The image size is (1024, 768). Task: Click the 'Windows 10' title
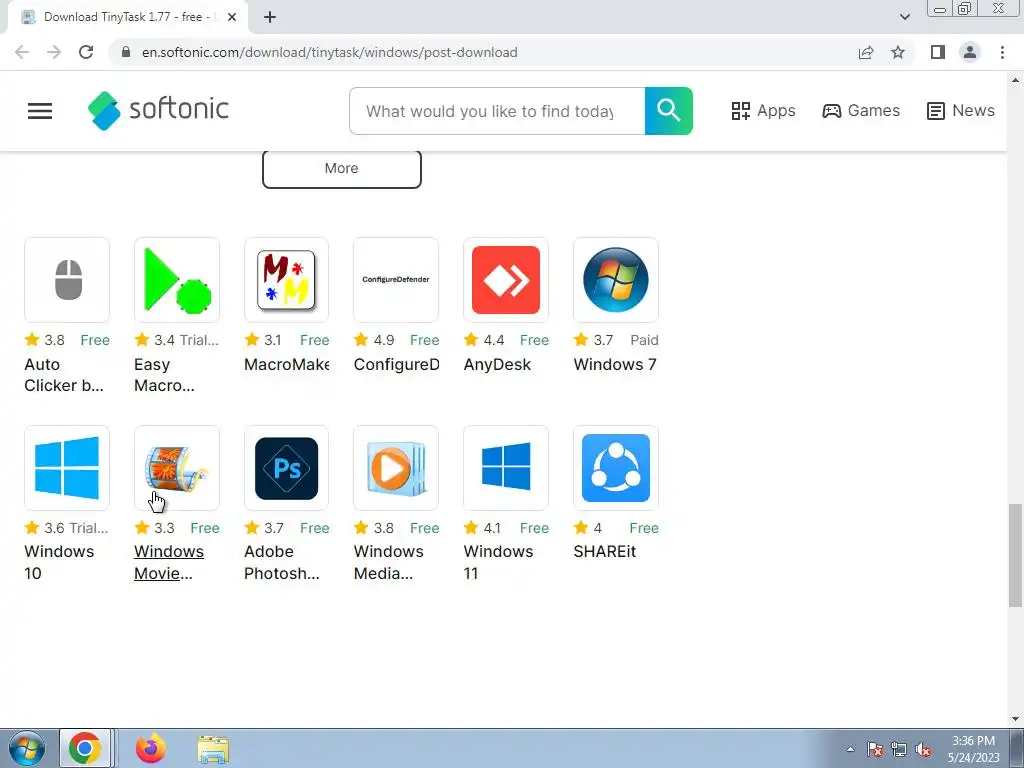pos(59,562)
